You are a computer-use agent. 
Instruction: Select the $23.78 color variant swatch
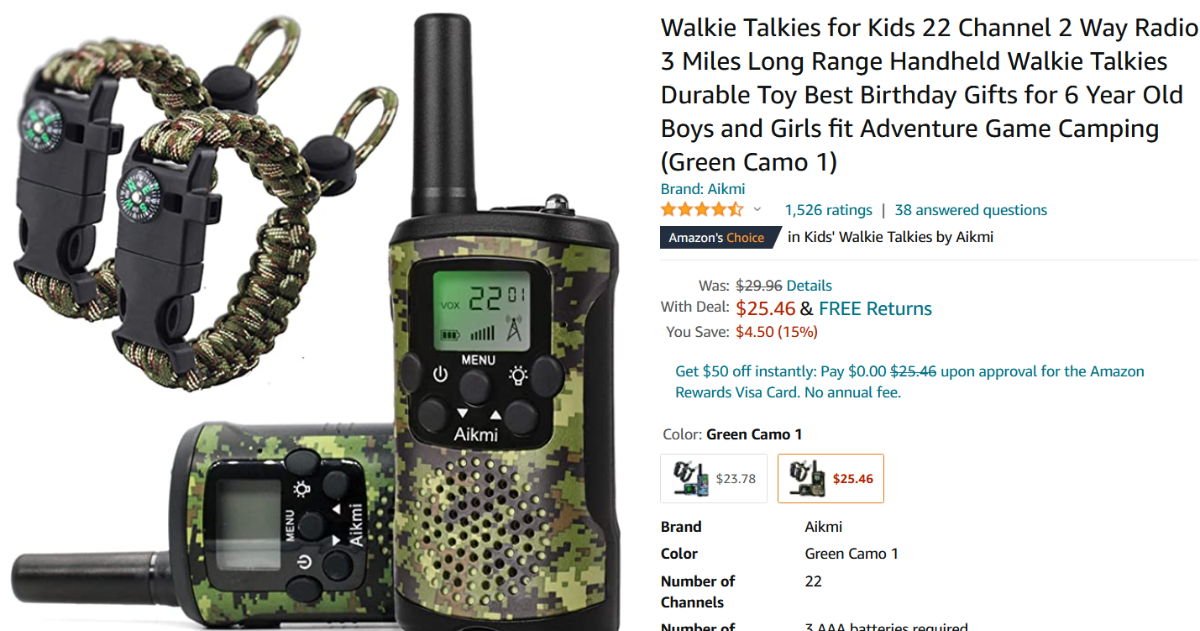click(714, 478)
